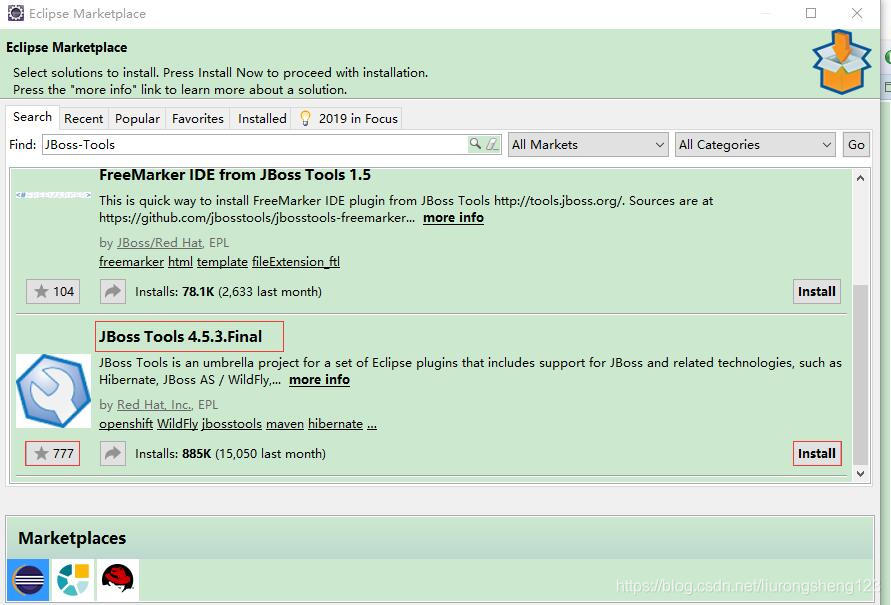Select the middle teal-yellow marketplace icon

pos(73,579)
